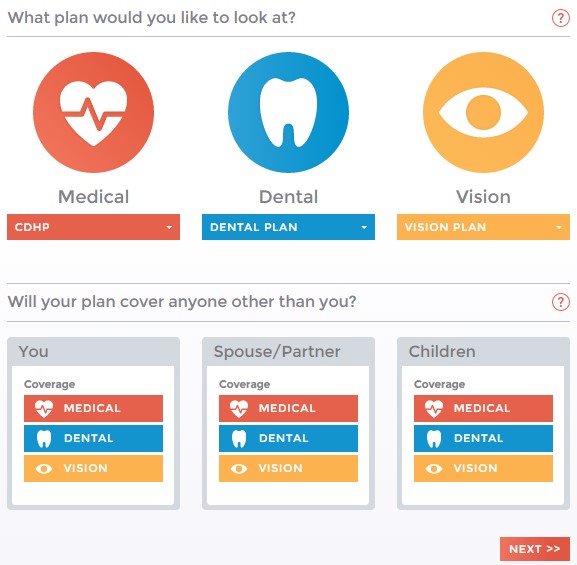
Task: Open help for plan selection question
Action: [560, 18]
